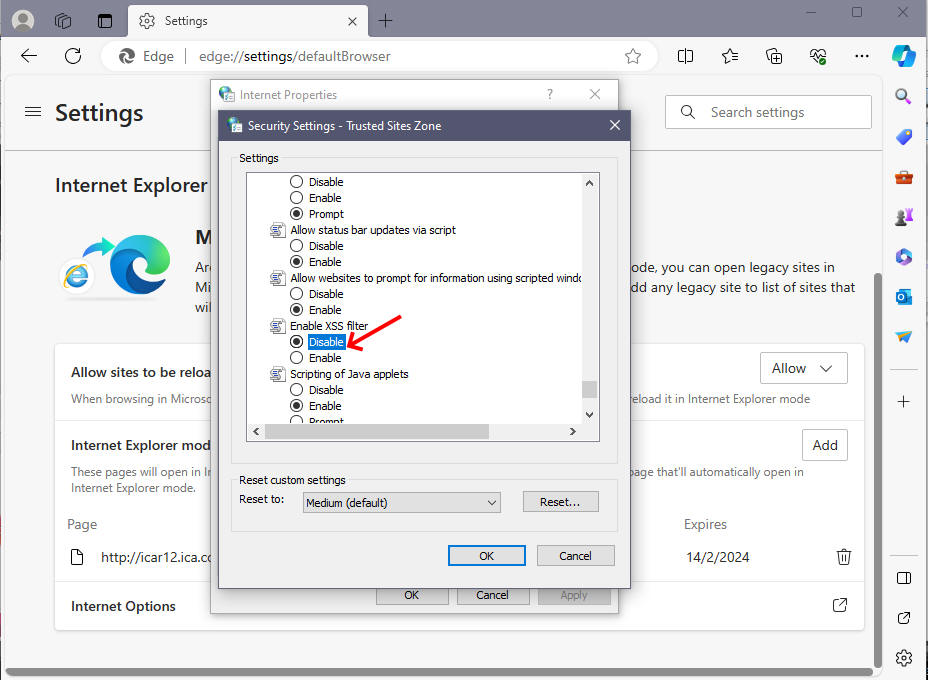928x680 pixels.
Task: Click OK in Internet Properties window
Action: coord(412,595)
